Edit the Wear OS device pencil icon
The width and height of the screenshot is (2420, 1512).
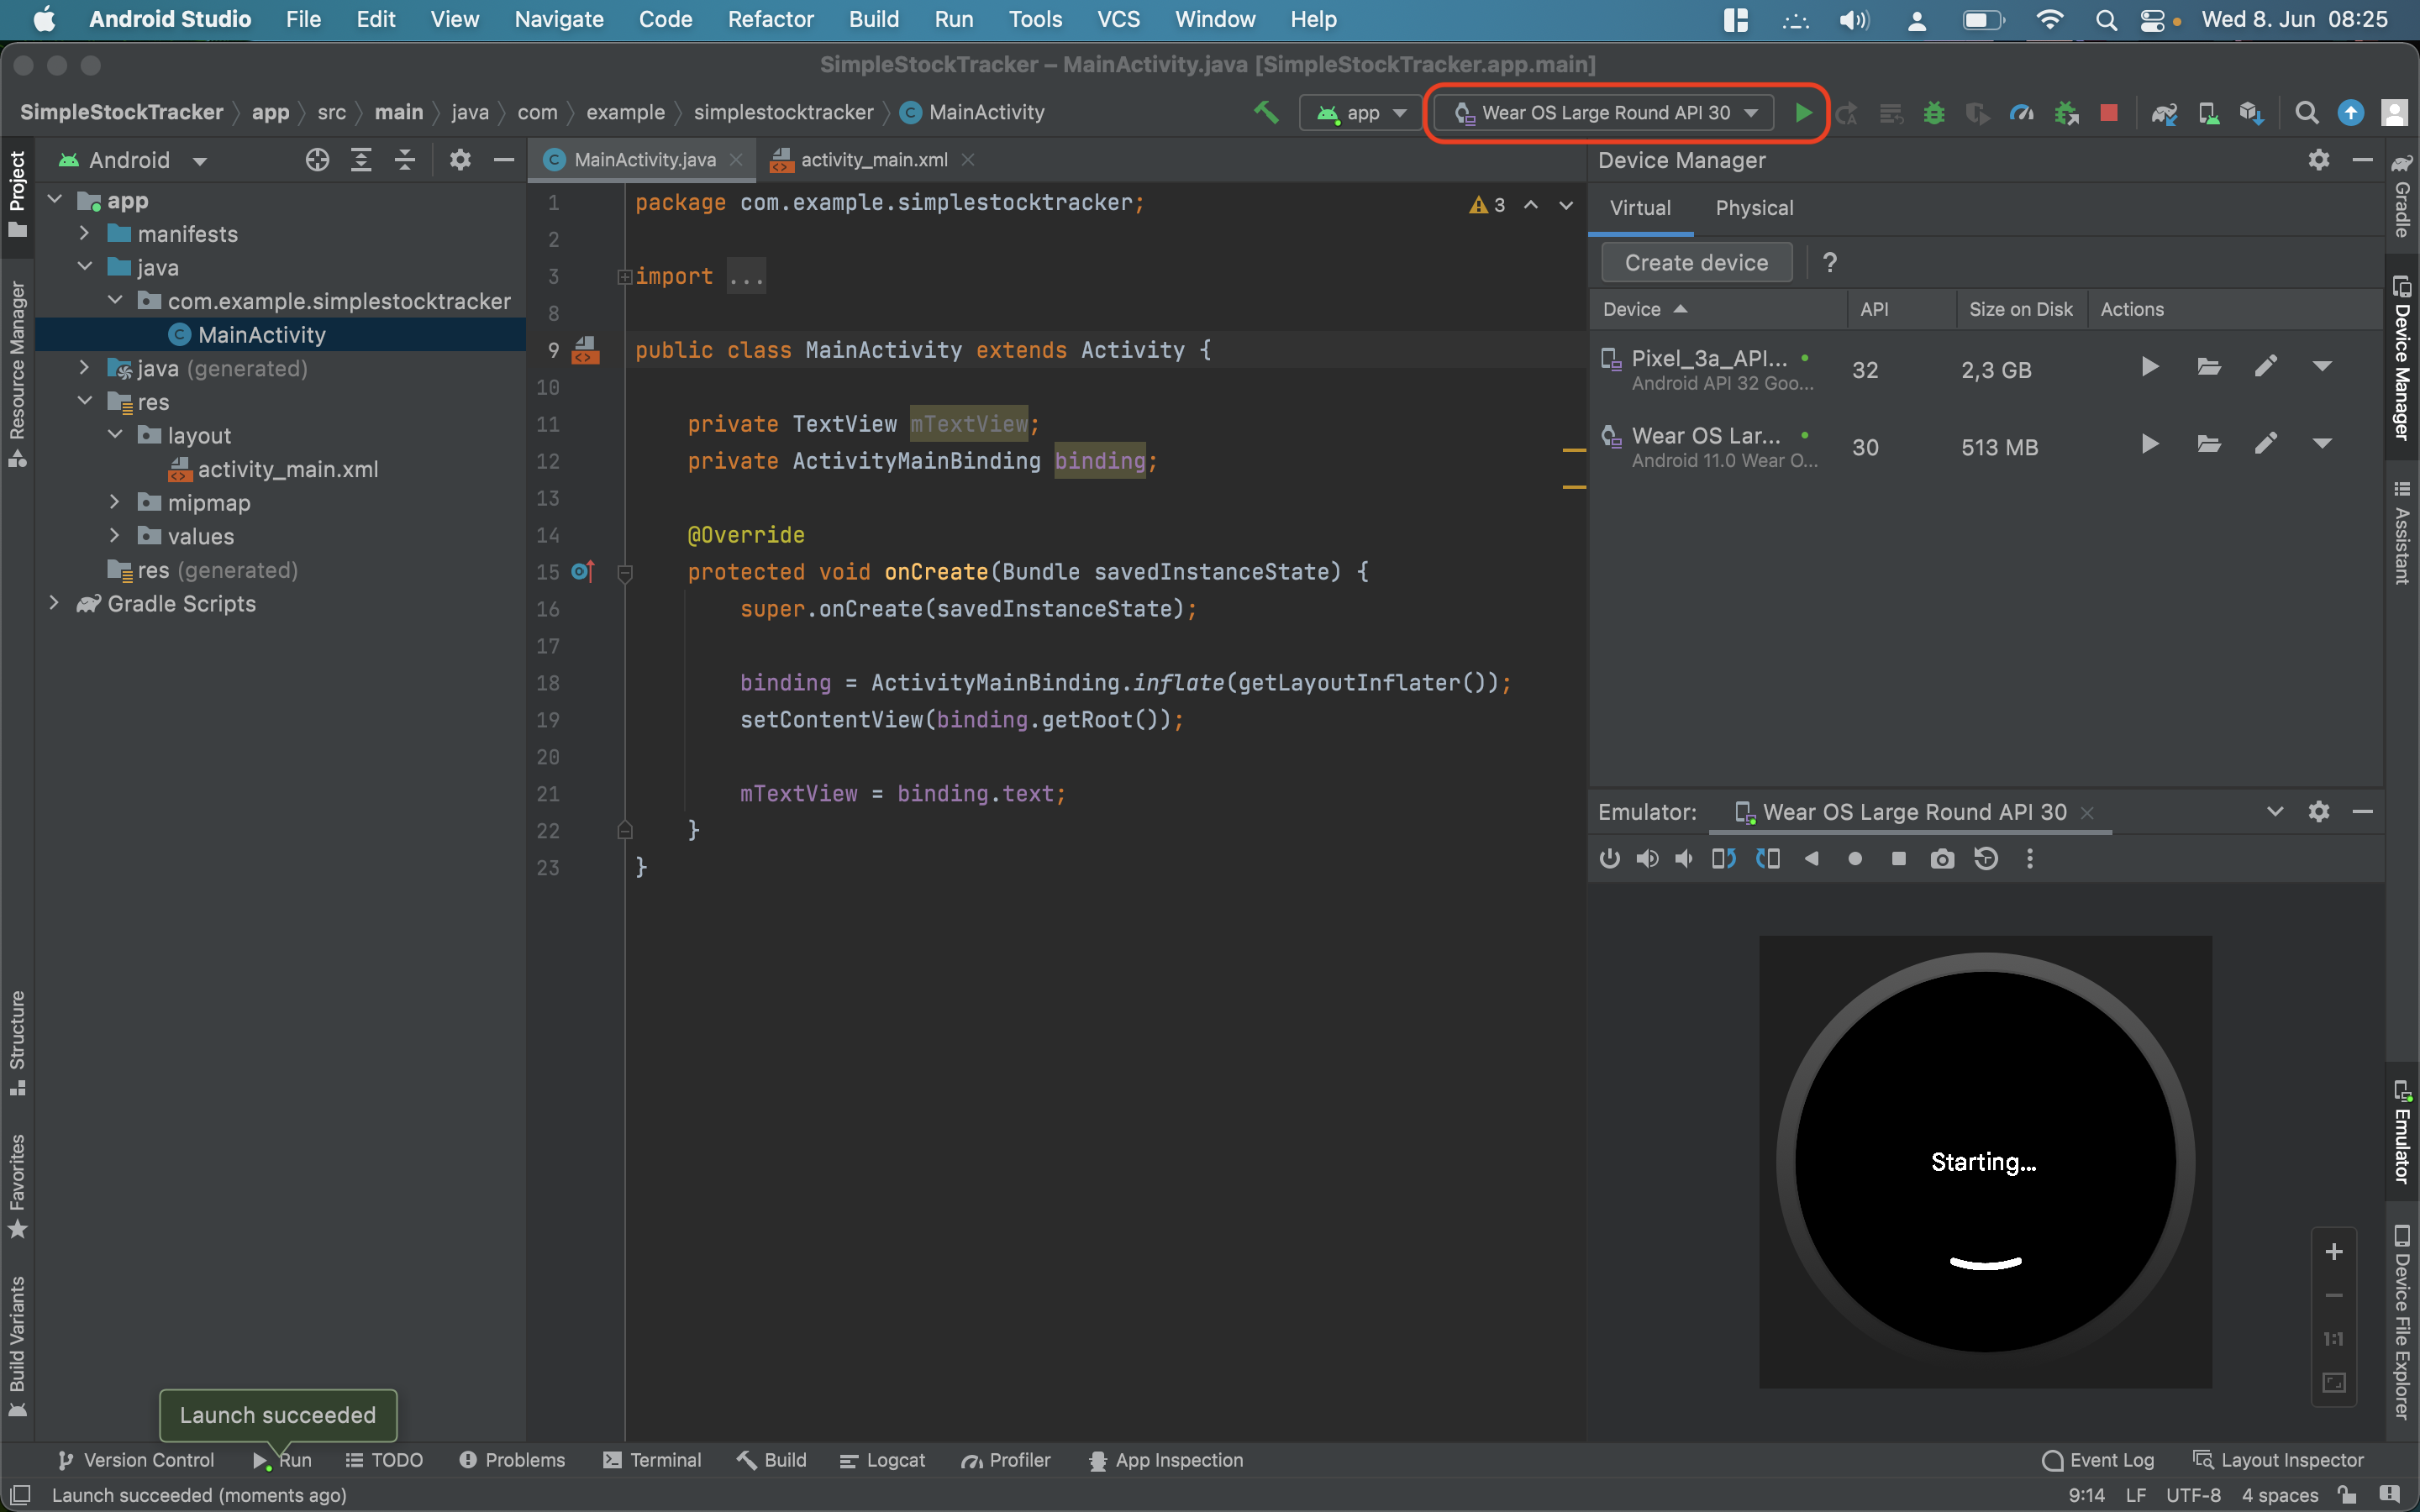coord(2266,444)
